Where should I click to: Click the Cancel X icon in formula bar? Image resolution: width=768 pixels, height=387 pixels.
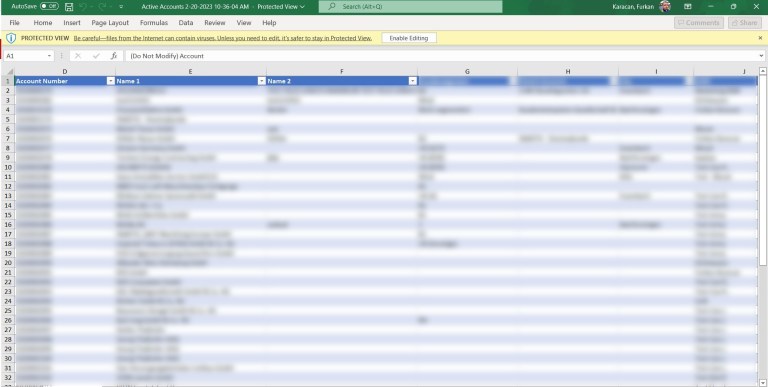[78, 56]
